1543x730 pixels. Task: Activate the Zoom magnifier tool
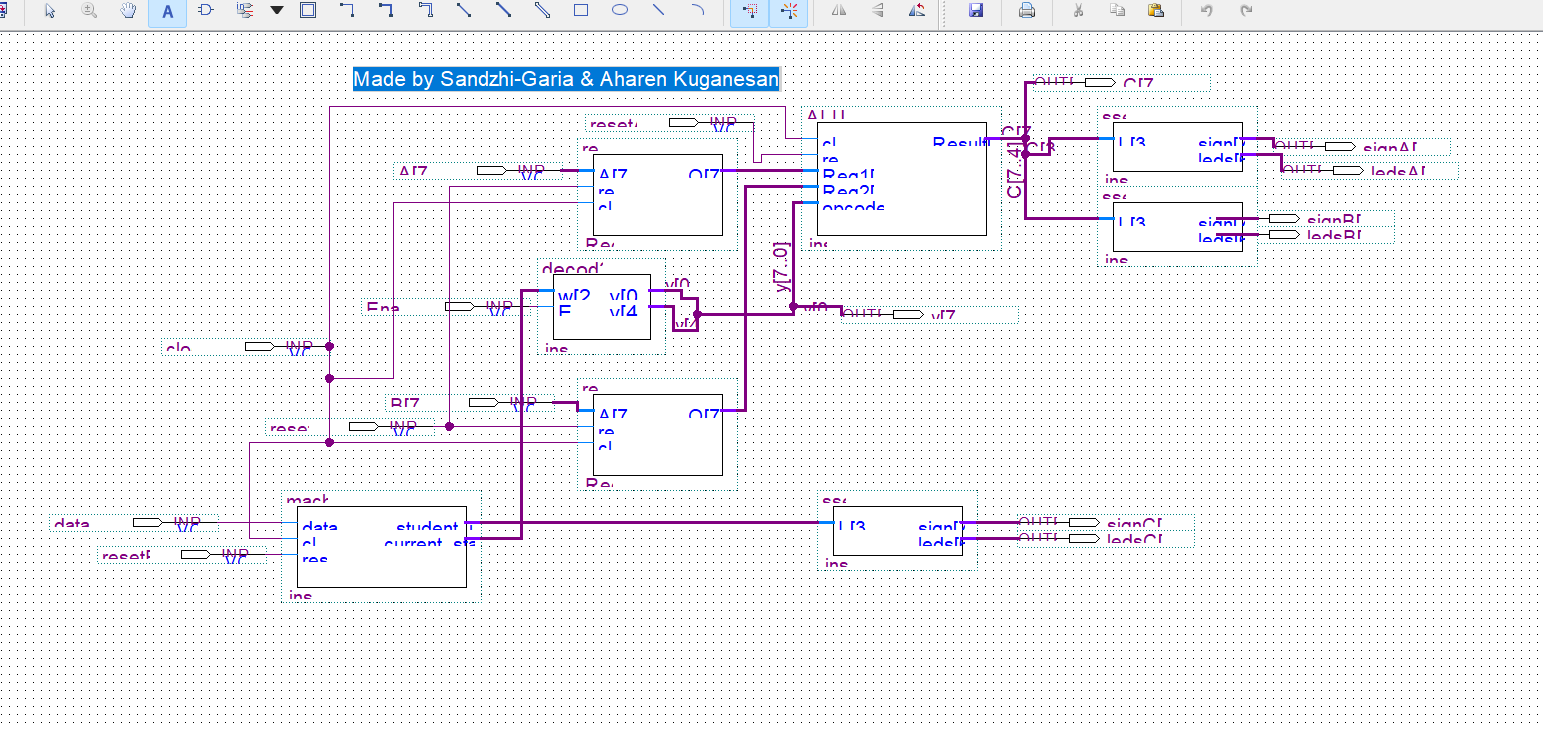[x=89, y=11]
